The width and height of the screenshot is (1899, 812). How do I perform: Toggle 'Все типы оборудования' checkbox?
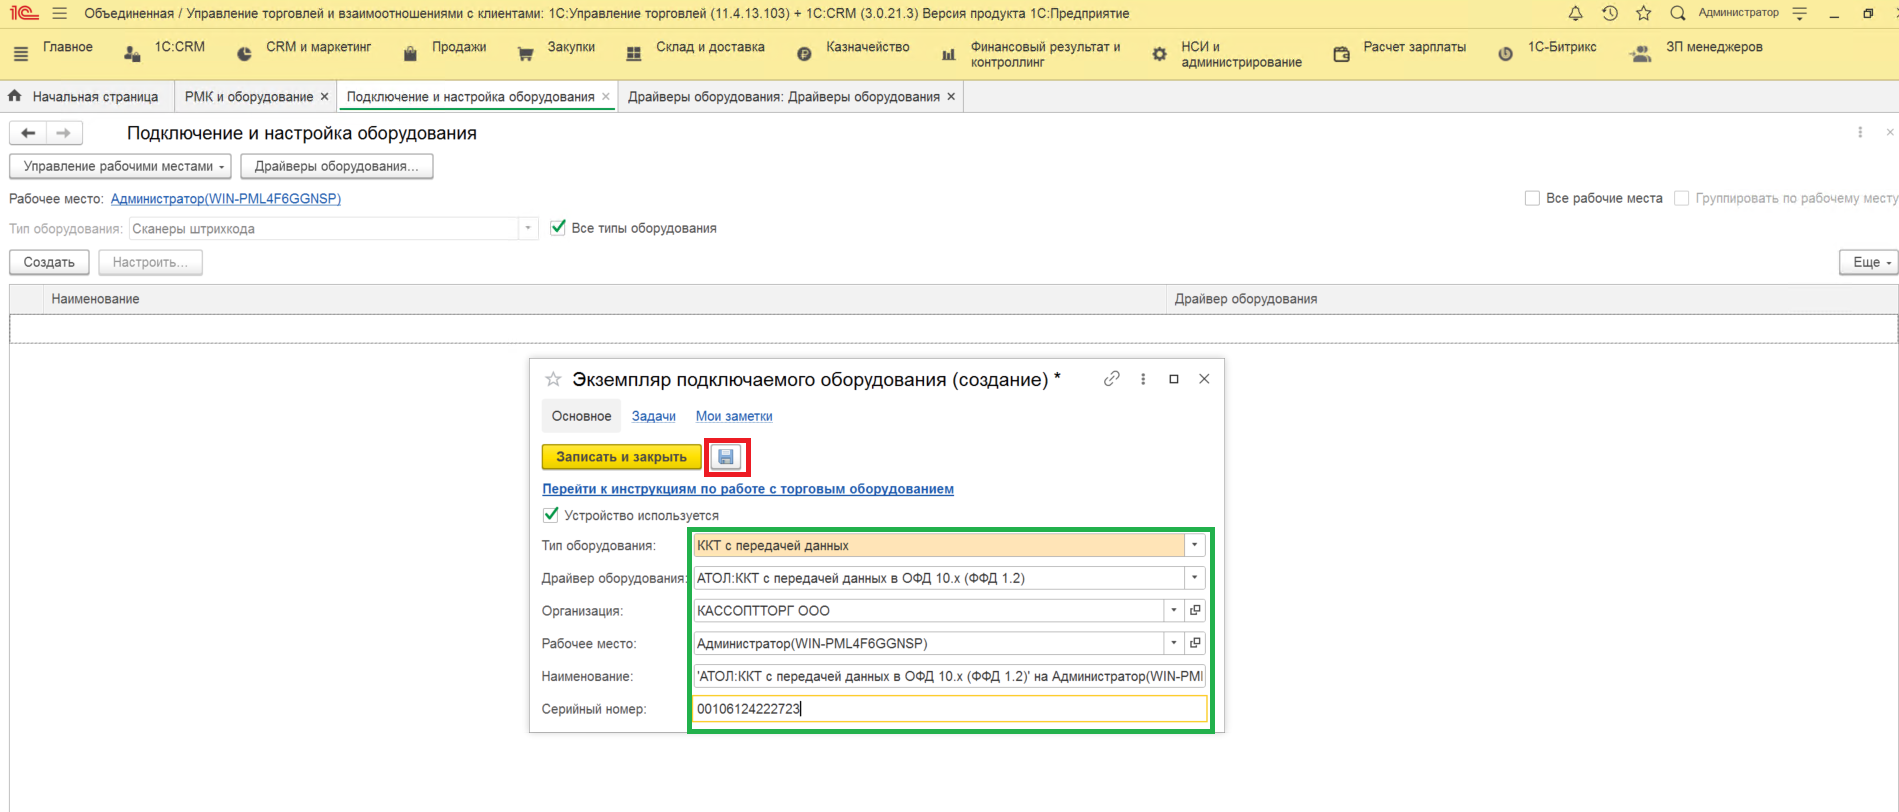(x=558, y=228)
